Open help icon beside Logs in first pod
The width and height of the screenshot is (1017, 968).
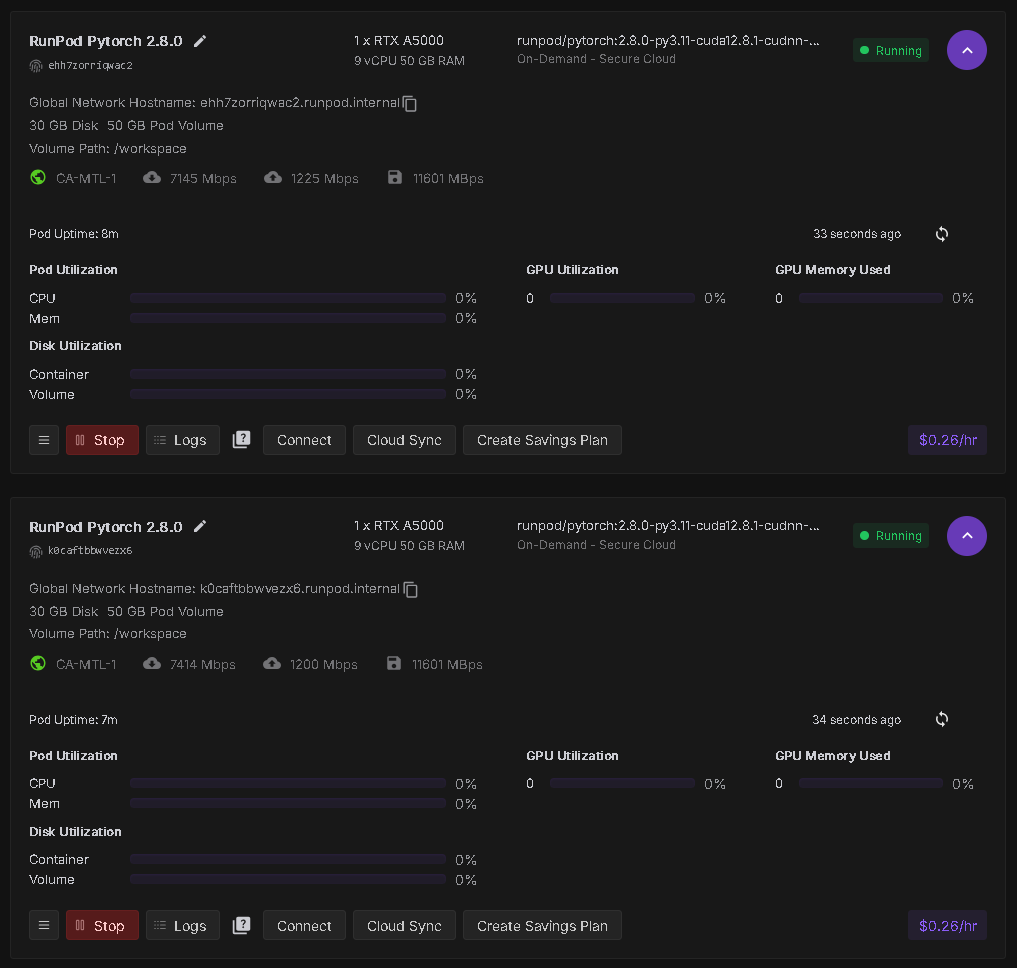point(241,440)
